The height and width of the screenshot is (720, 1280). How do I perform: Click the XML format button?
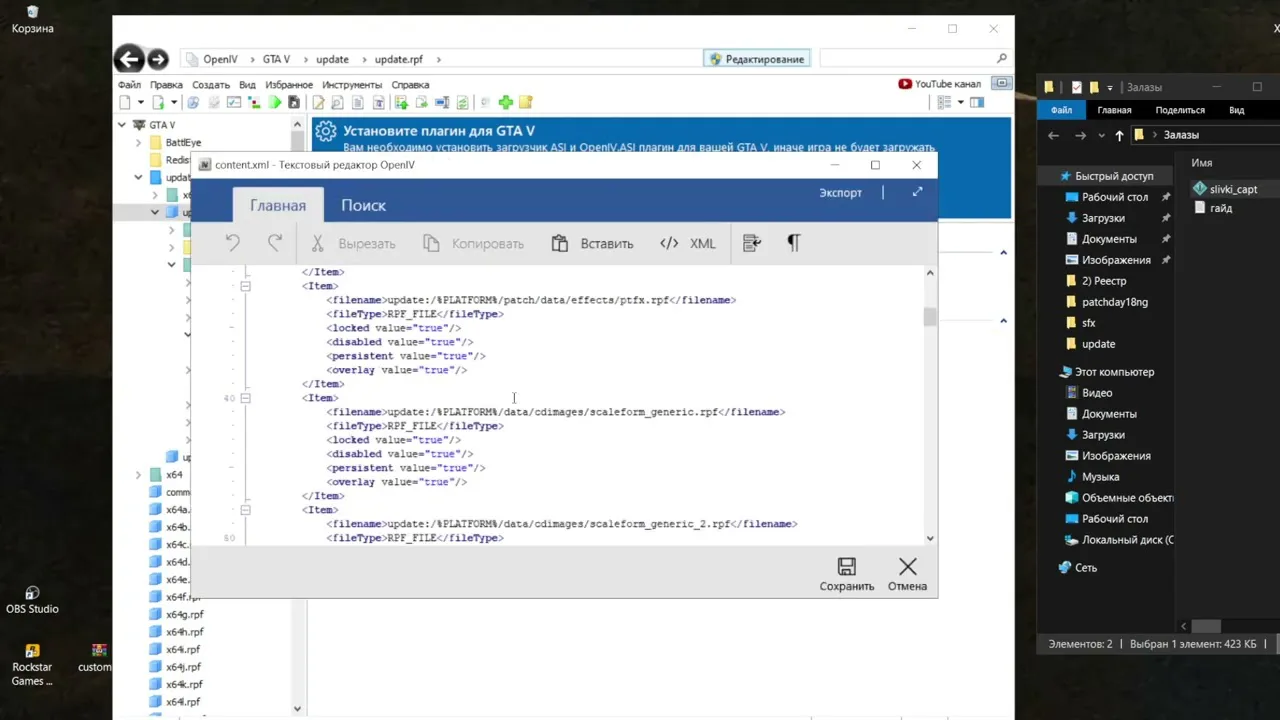(x=688, y=243)
